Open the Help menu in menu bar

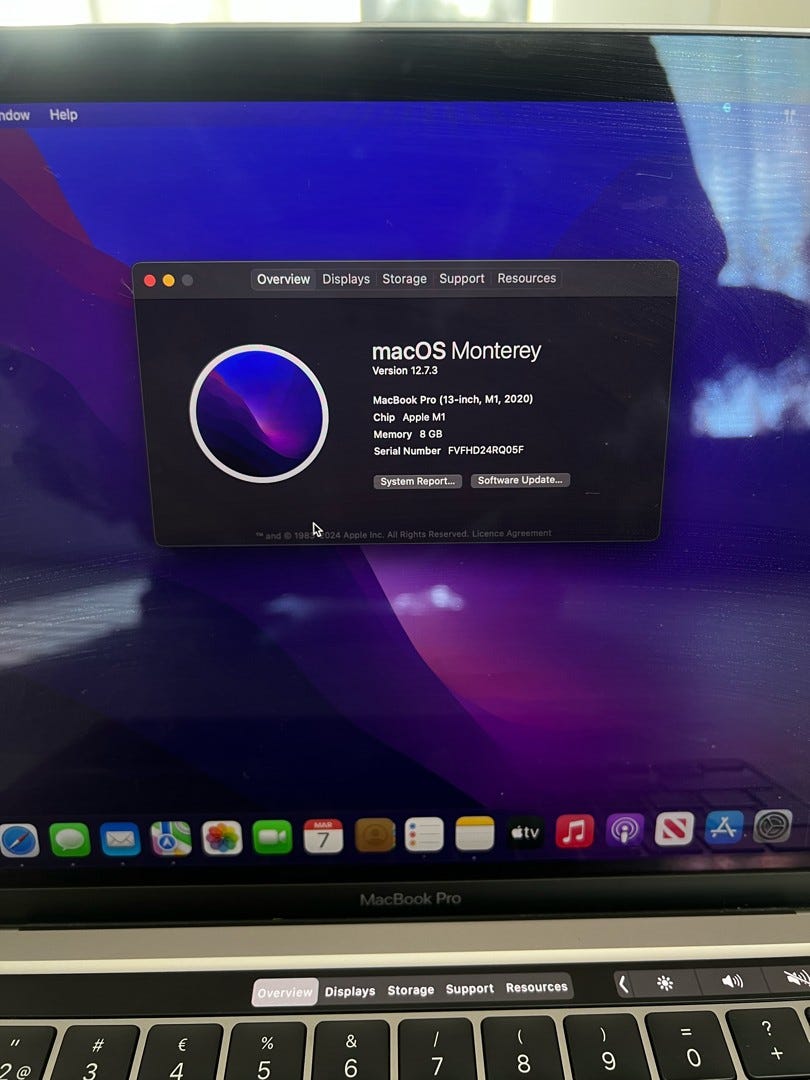pos(63,115)
